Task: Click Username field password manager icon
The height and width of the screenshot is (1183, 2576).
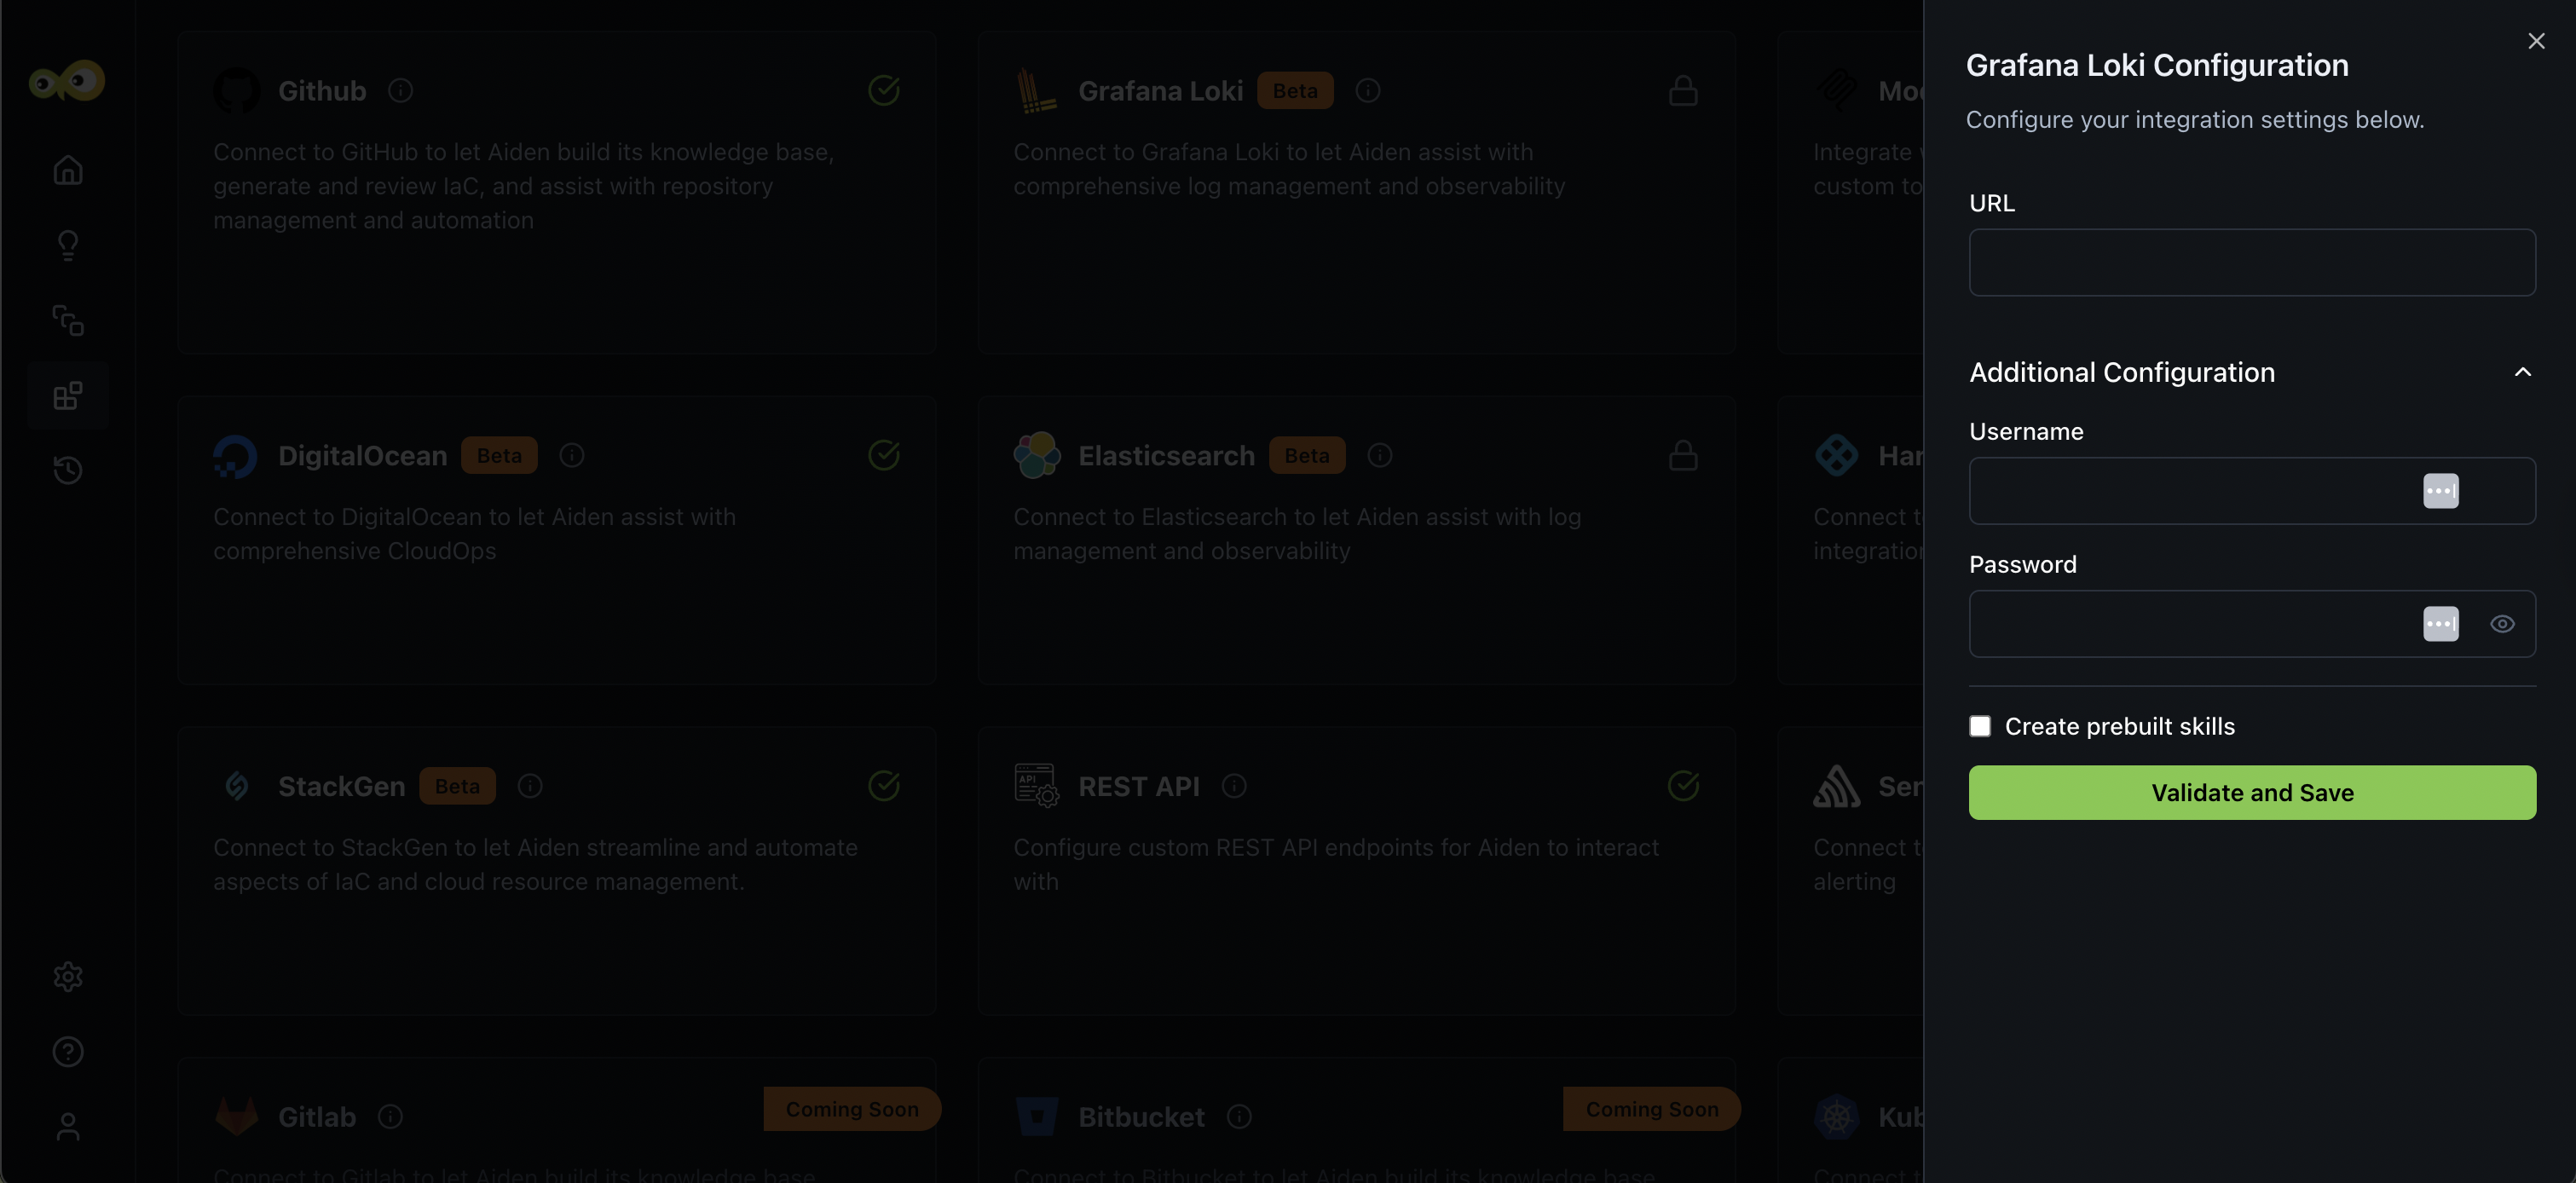Action: click(x=2440, y=491)
